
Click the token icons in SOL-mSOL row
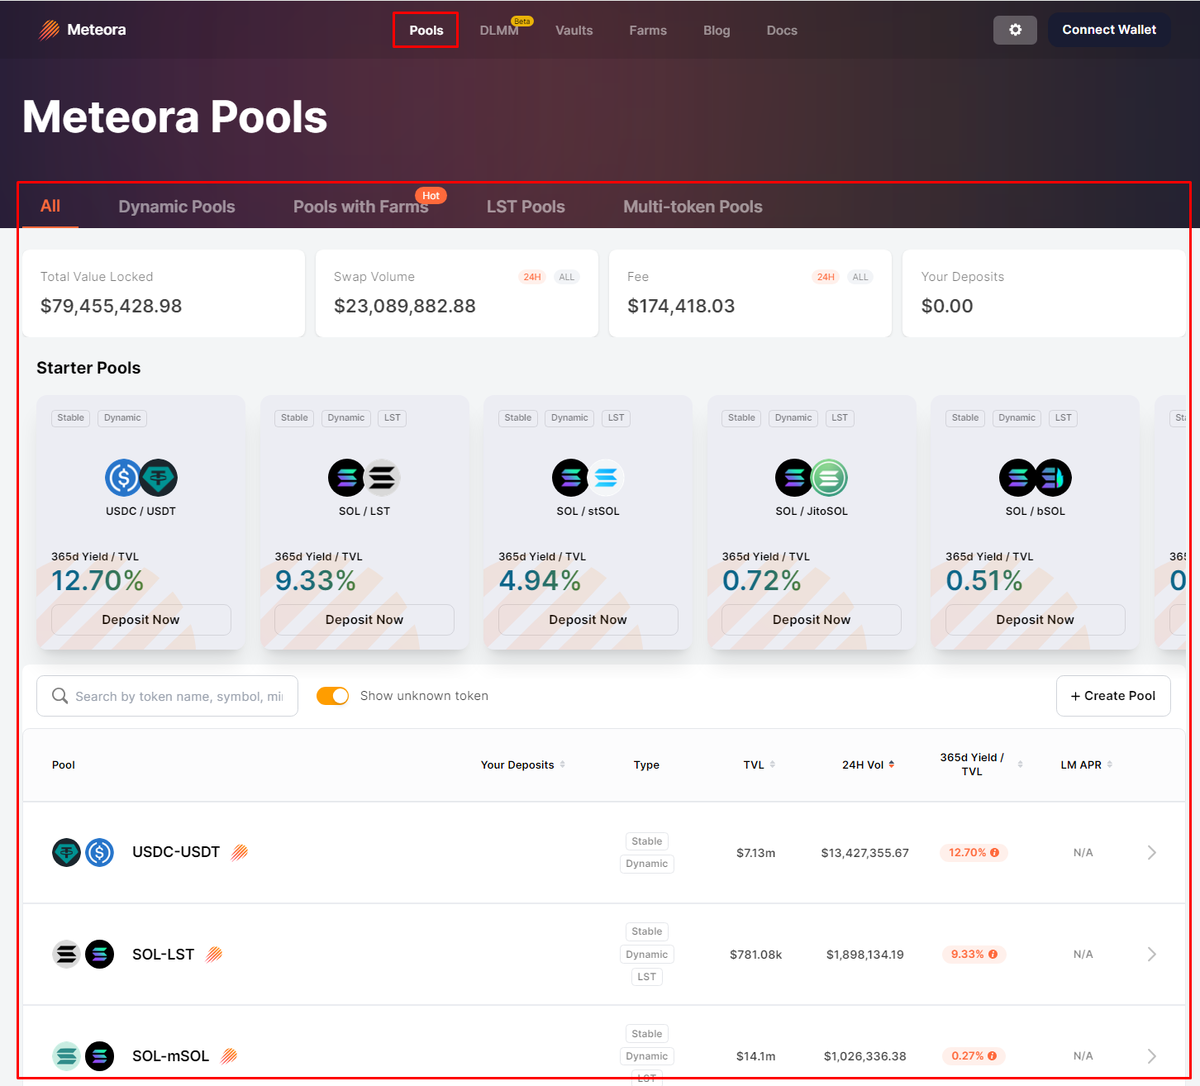pyautogui.click(x=83, y=1056)
